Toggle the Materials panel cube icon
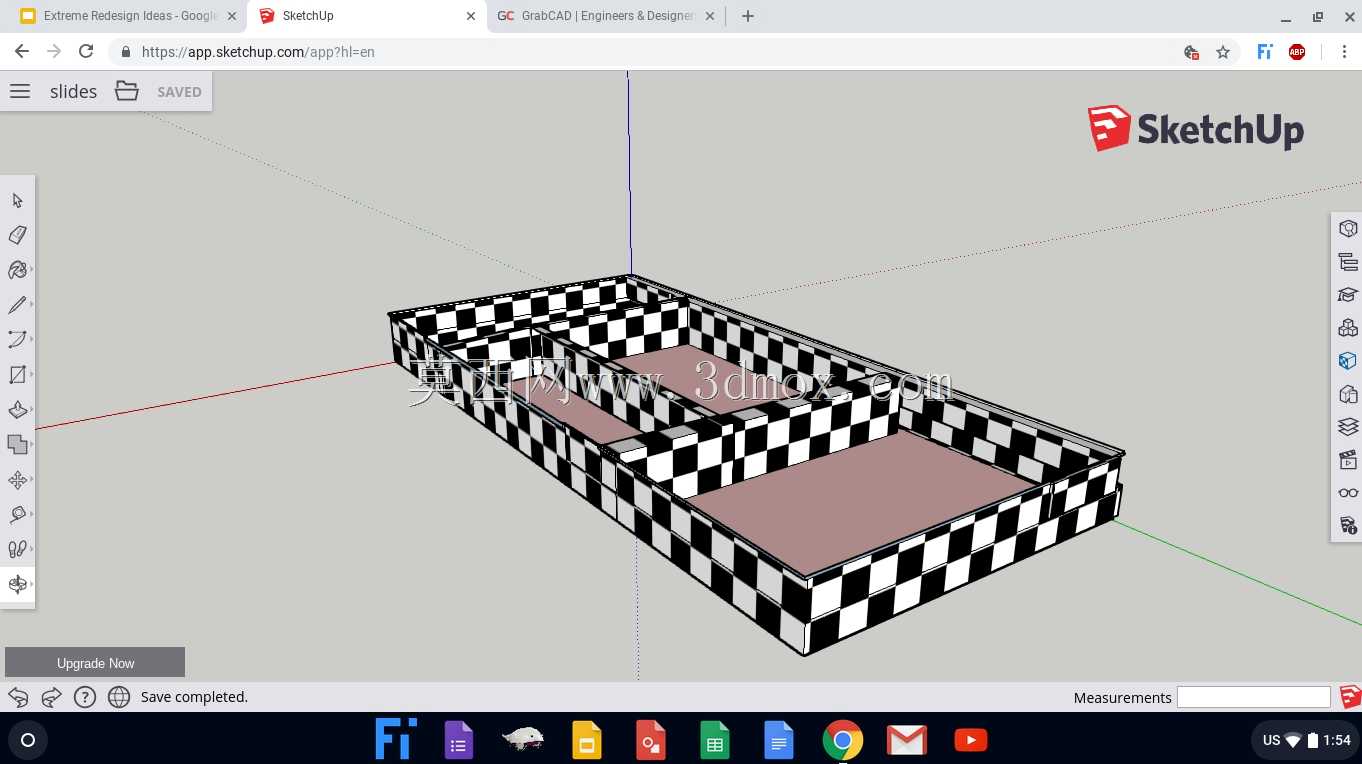The width and height of the screenshot is (1362, 764). (1348, 360)
